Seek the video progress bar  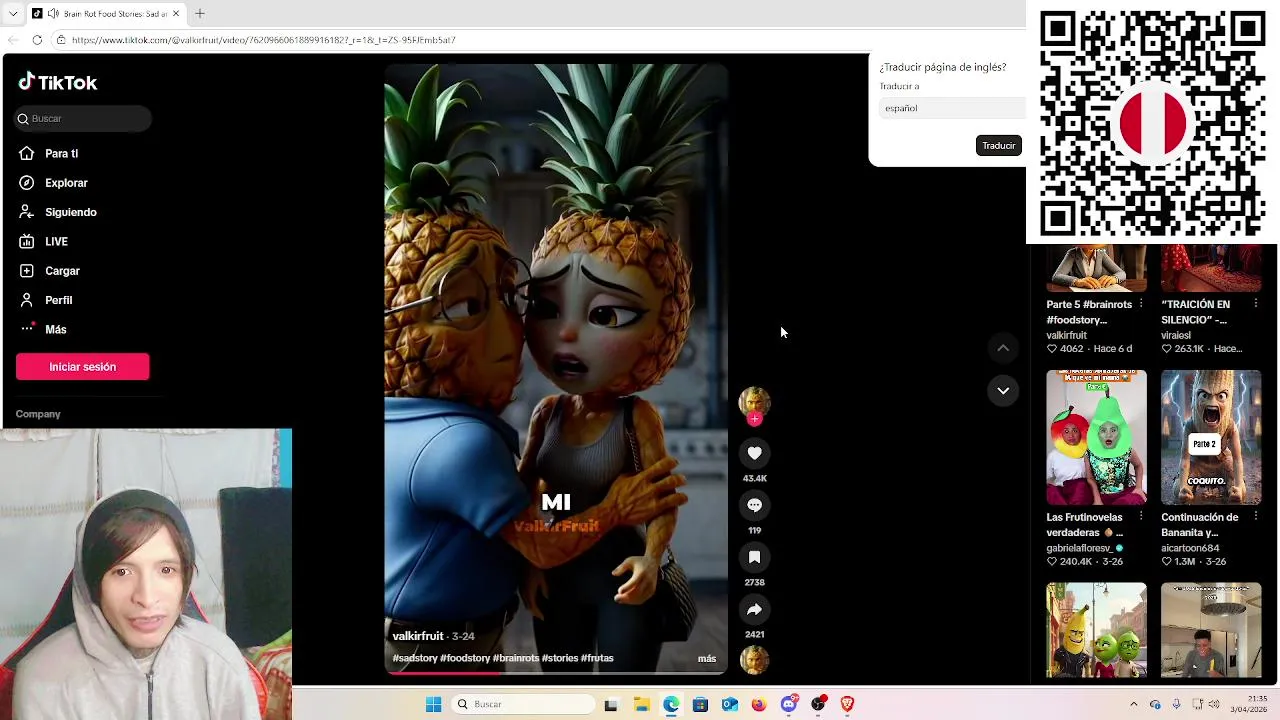556,673
